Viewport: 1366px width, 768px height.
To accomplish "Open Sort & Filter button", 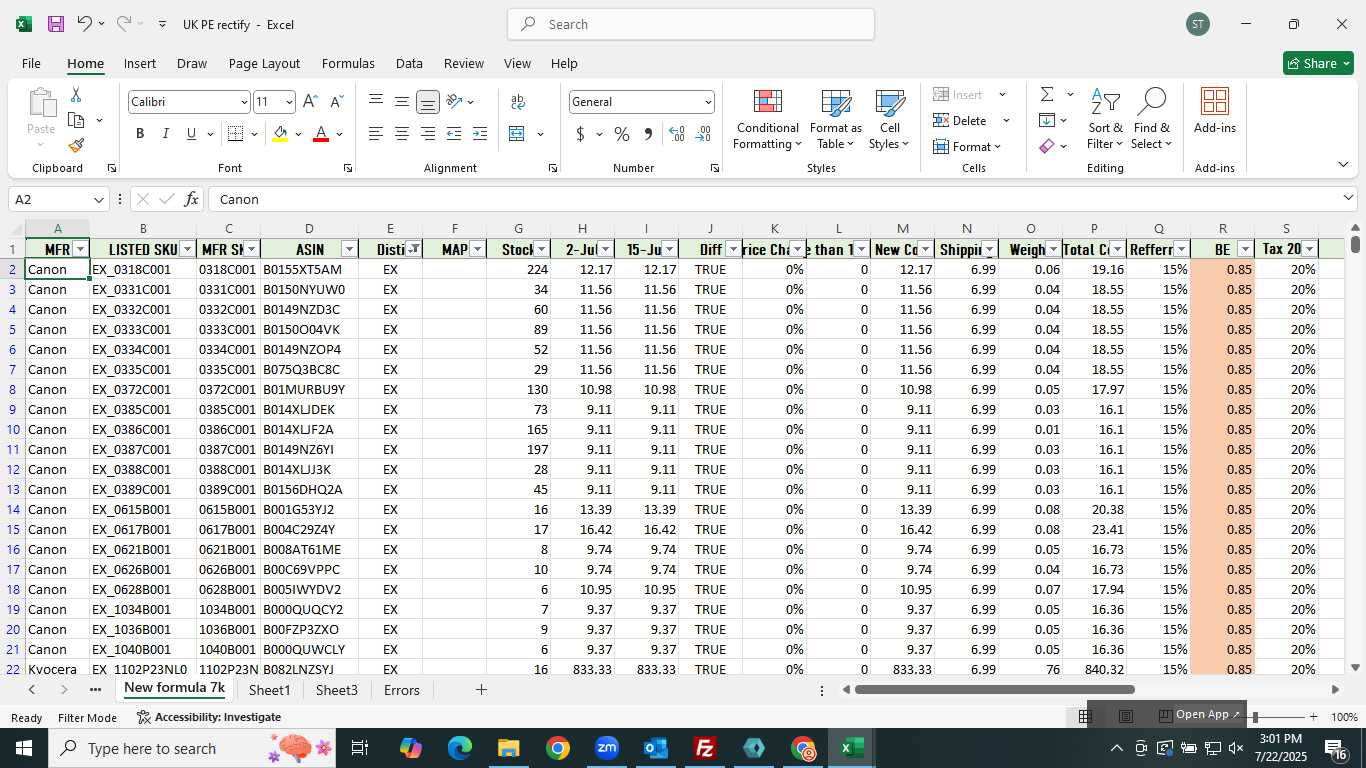I will tap(1105, 120).
